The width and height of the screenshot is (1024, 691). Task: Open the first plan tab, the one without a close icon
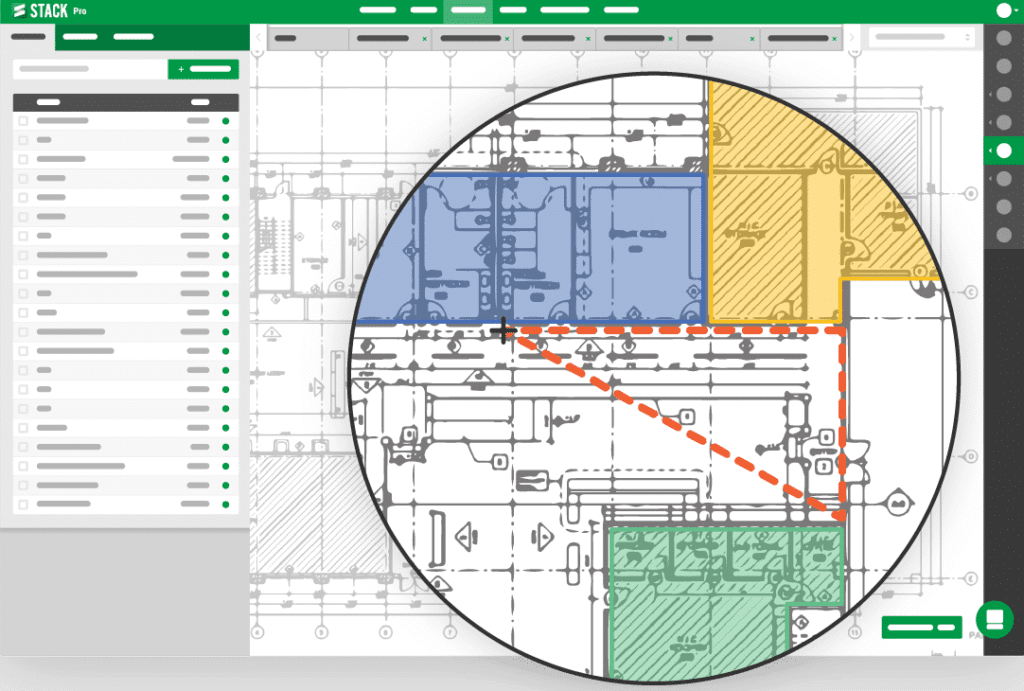[x=308, y=39]
